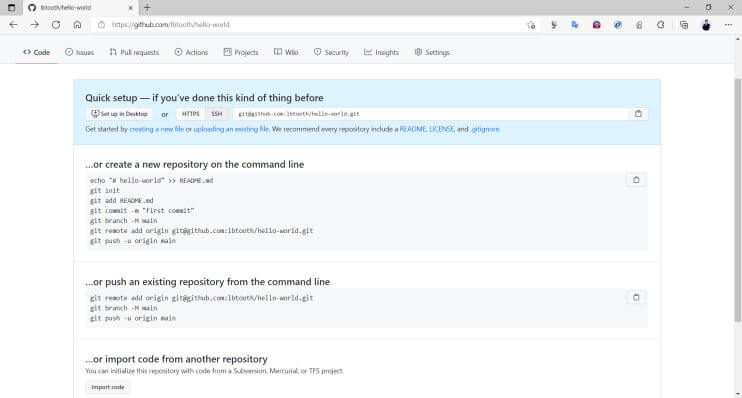Go back to the previous page
This screenshot has width=742, height=398.
click(13, 25)
